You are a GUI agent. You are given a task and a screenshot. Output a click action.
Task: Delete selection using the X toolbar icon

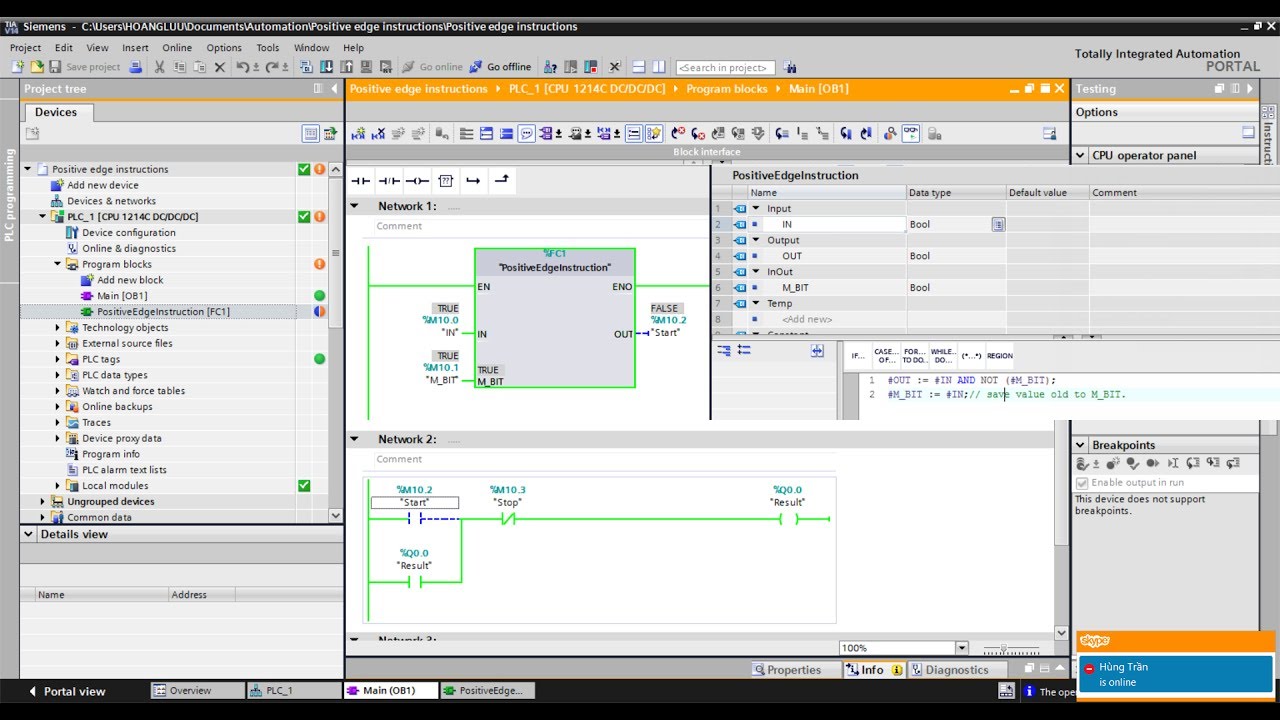(x=220, y=67)
